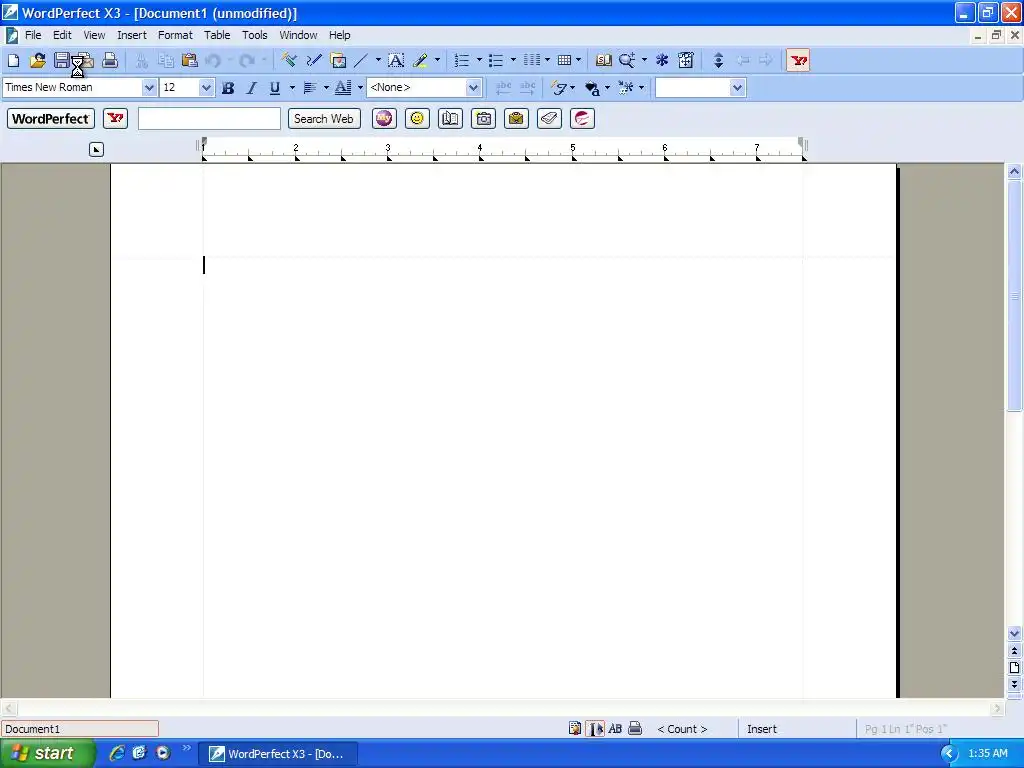Open a file with the folder icon

[x=38, y=61]
